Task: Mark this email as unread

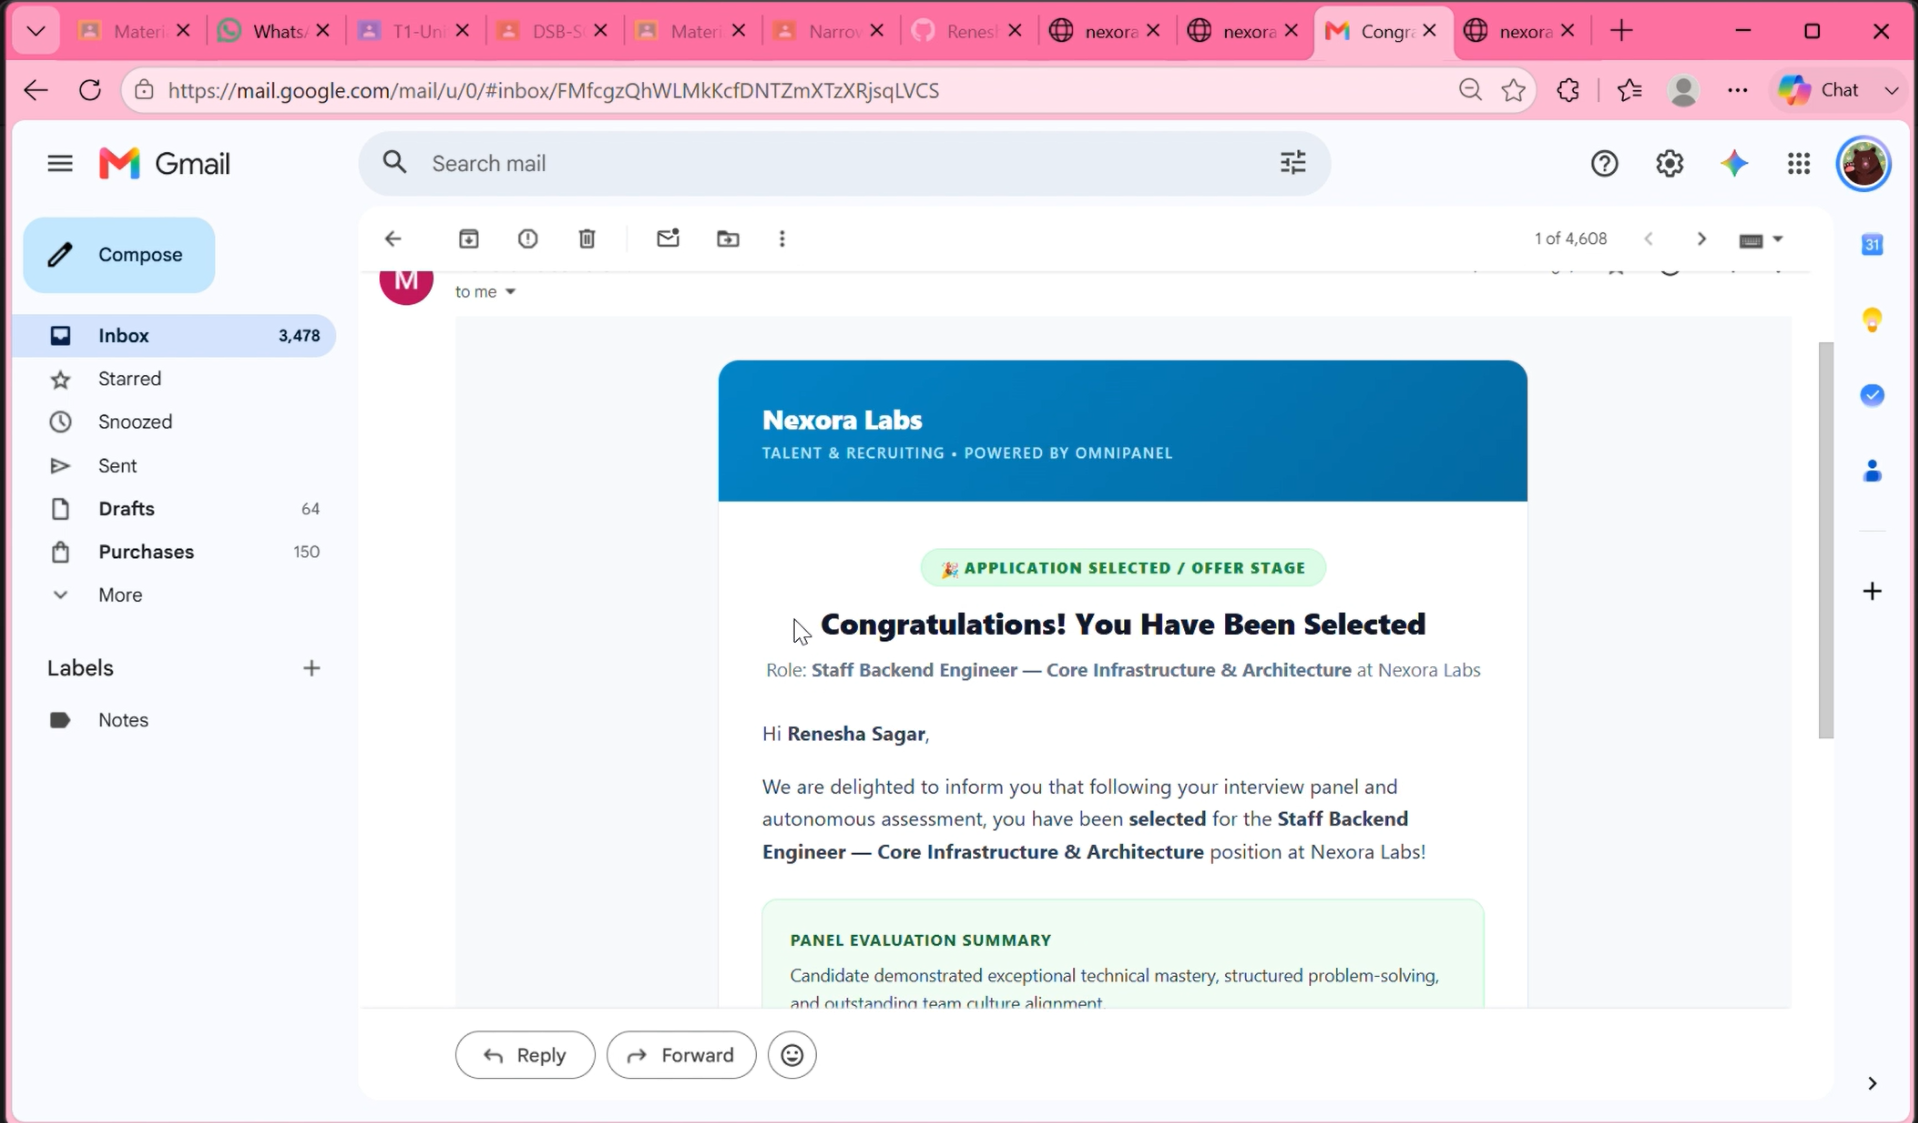Action: [x=668, y=238]
